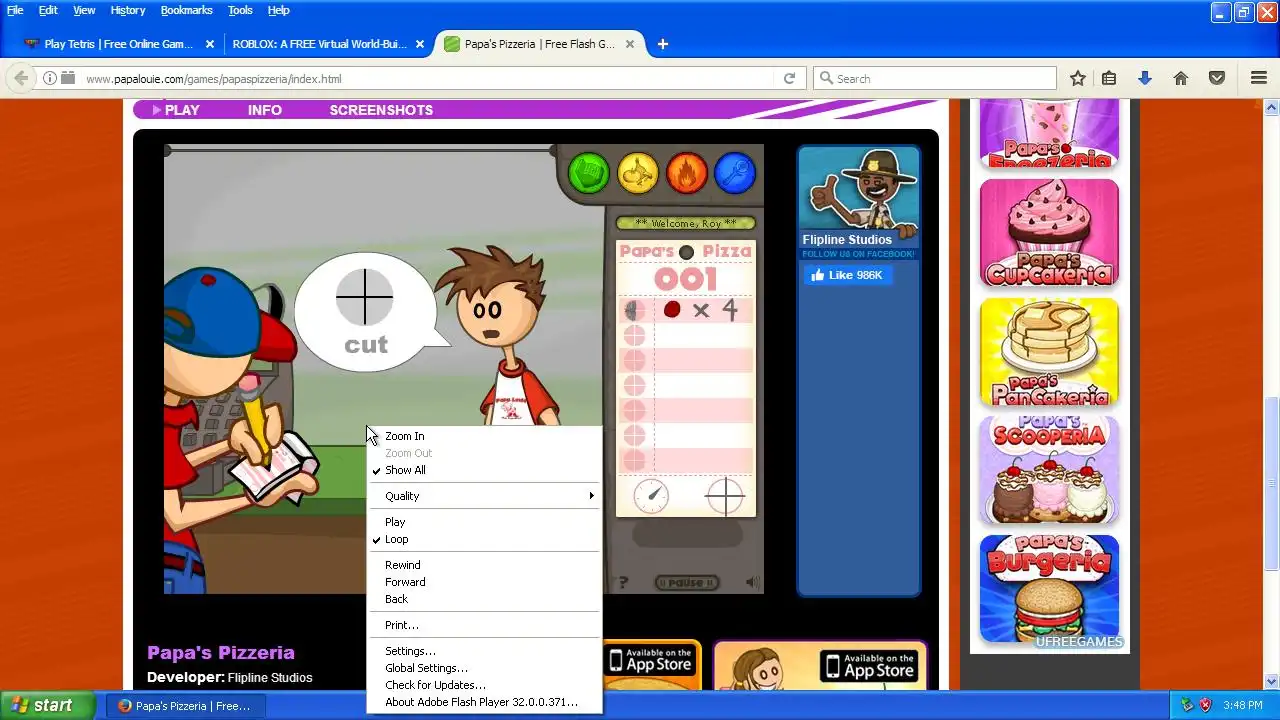1280x720 pixels.
Task: Switch to the Play Tetris tab
Action: (118, 44)
